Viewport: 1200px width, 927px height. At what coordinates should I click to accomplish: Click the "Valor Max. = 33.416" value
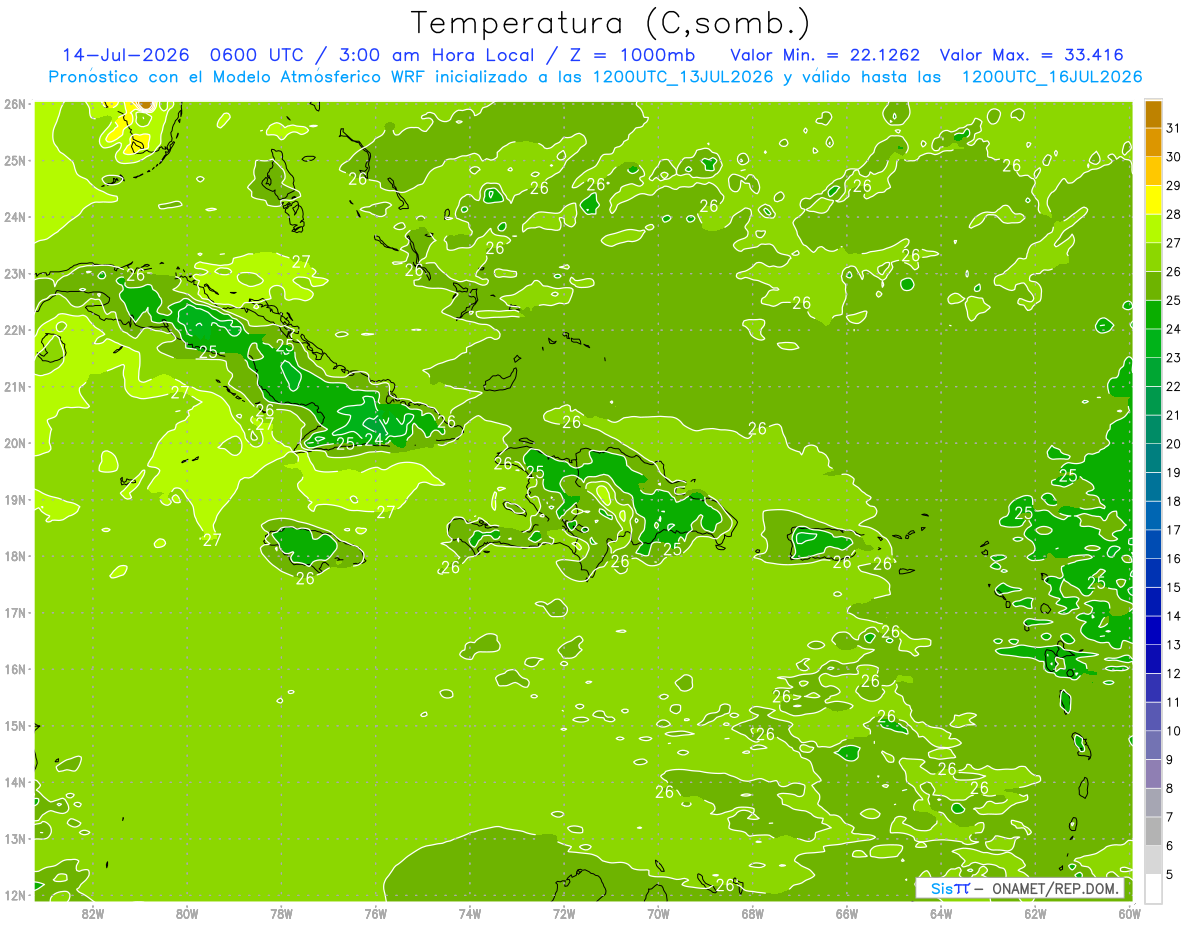pos(1031,55)
